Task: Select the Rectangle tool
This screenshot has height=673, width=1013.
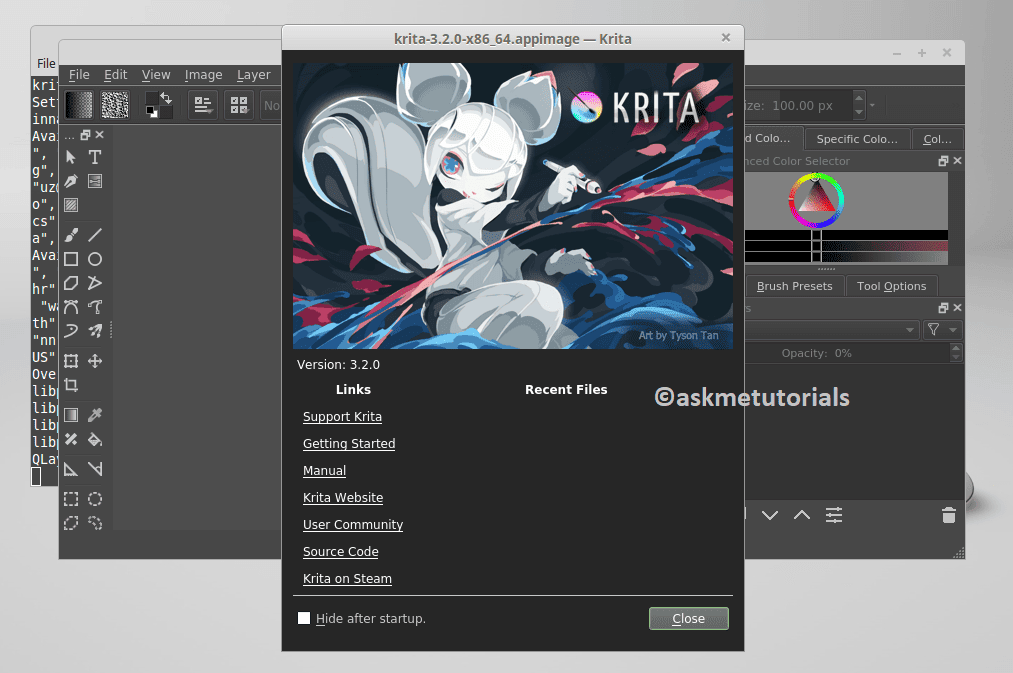Action: click(x=71, y=259)
